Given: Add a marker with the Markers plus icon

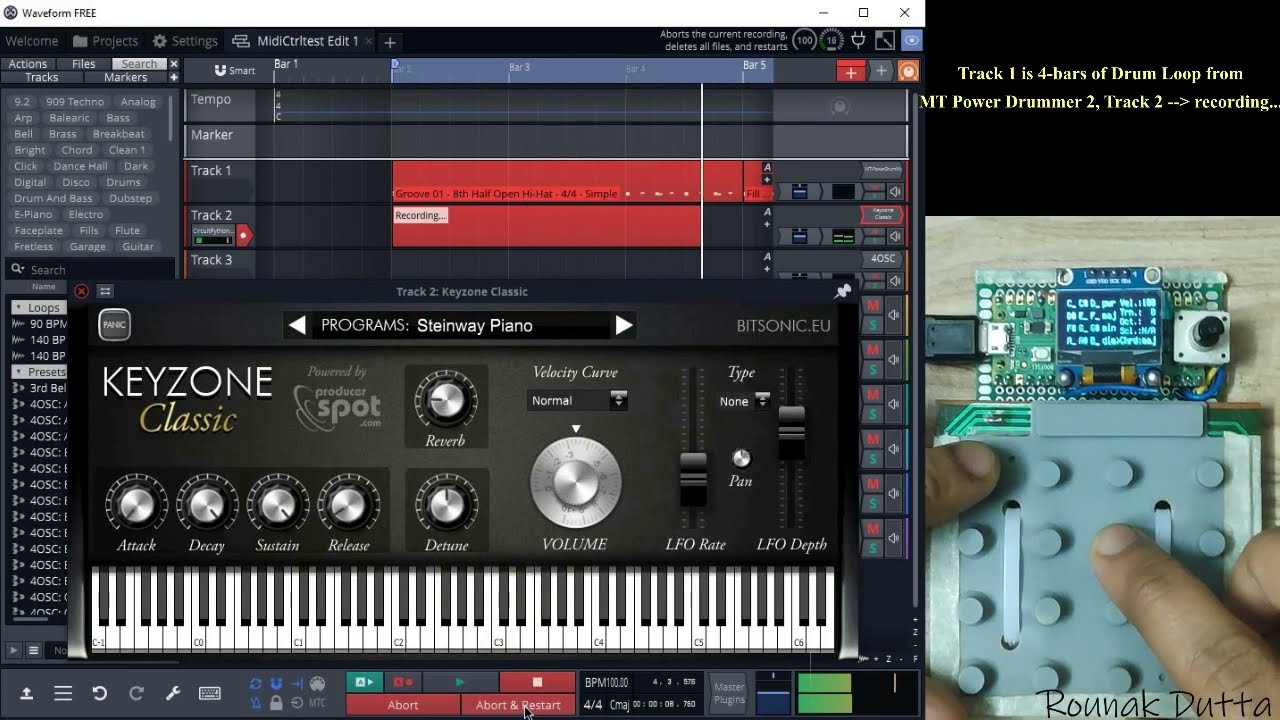Looking at the screenshot, I should point(173,77).
